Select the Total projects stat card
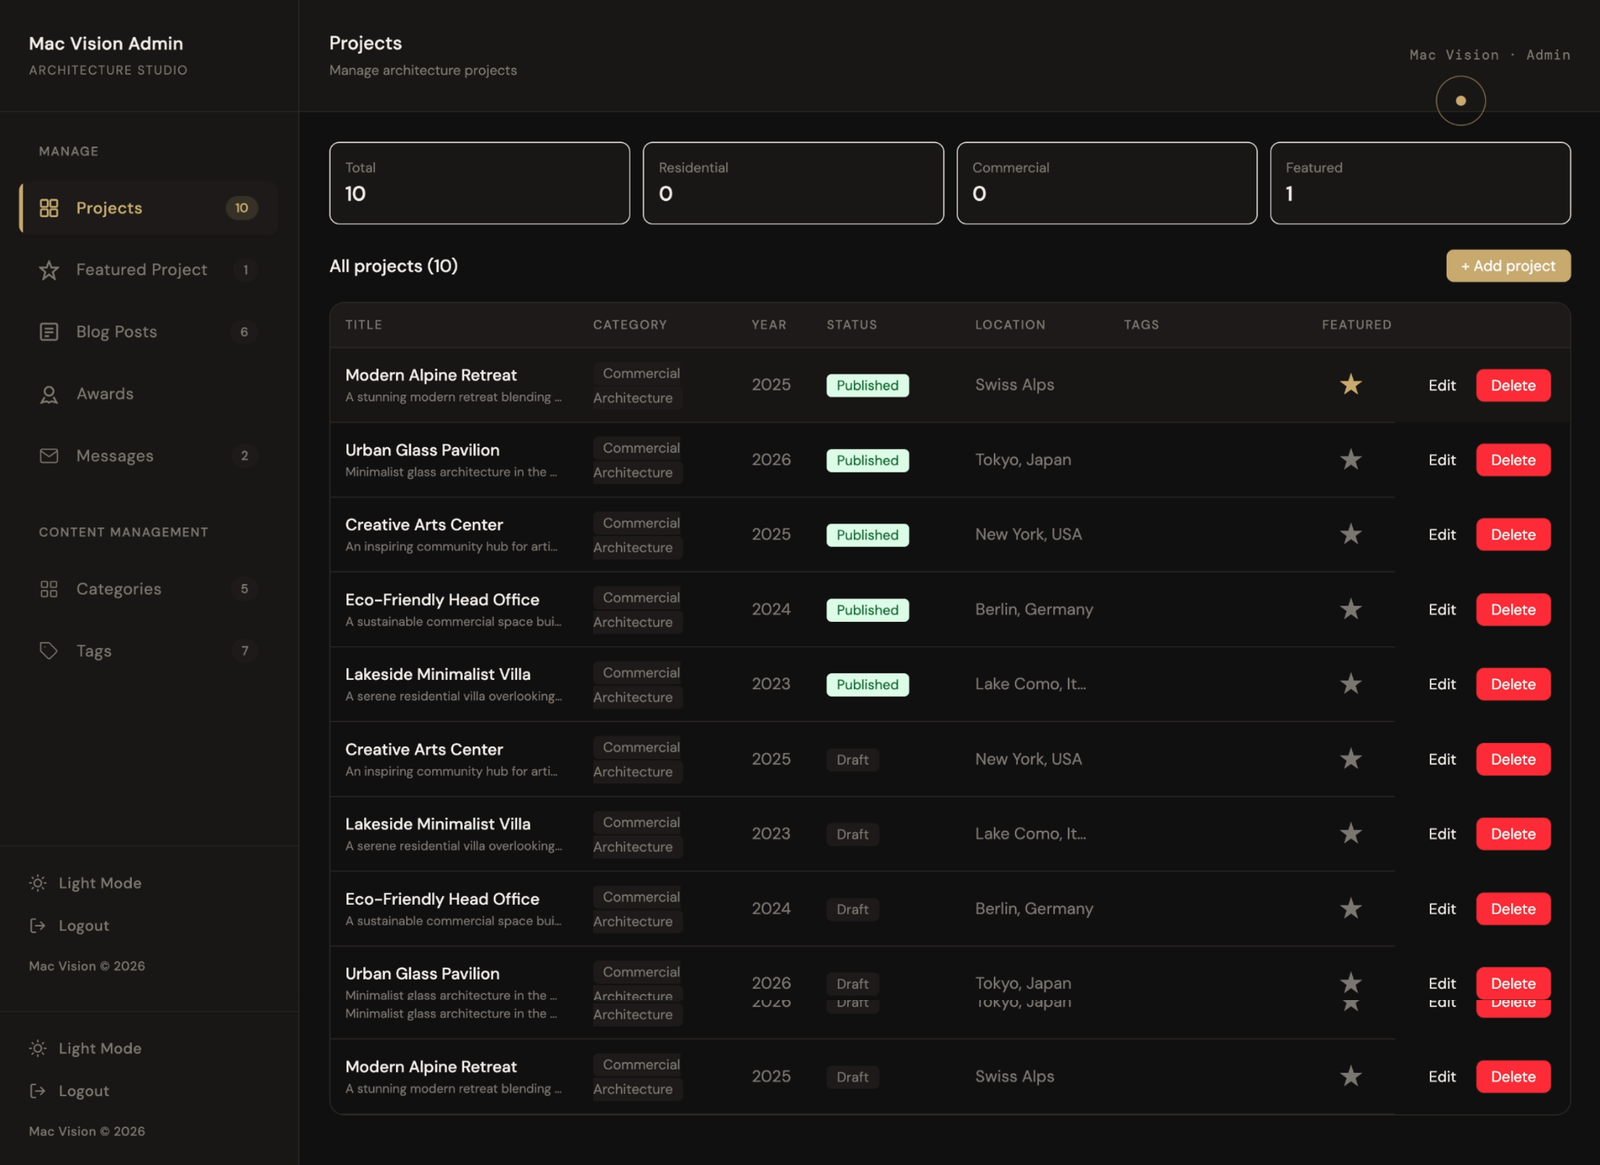Image resolution: width=1600 pixels, height=1165 pixels. click(480, 183)
